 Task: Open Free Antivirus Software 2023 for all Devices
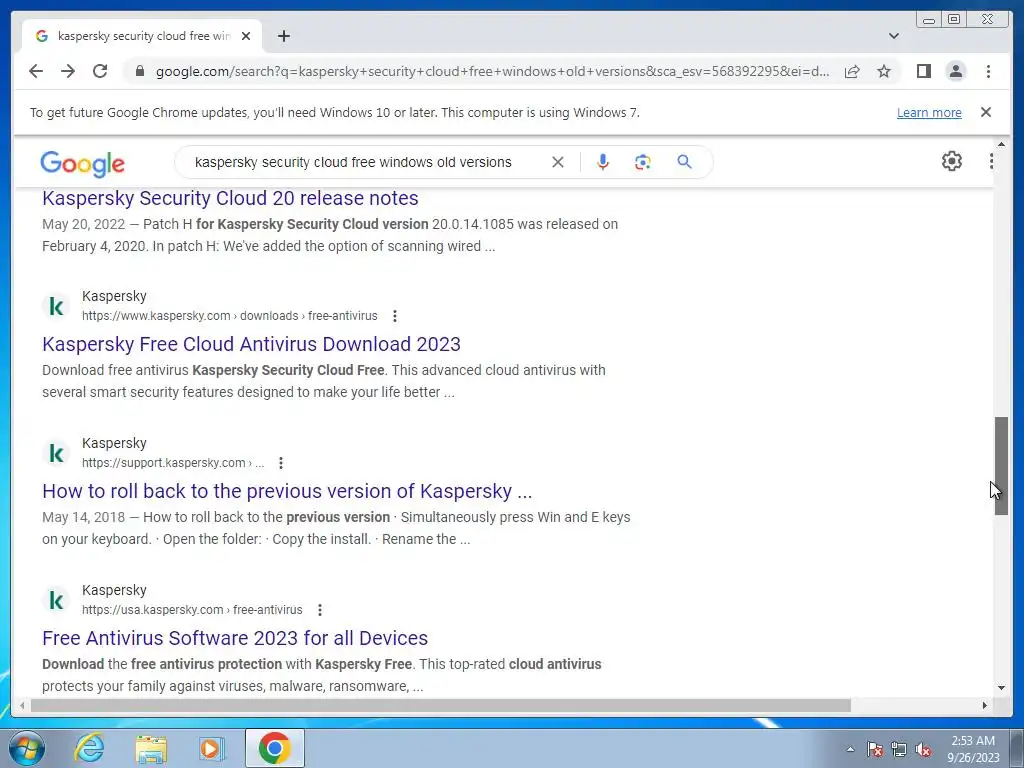coord(235,638)
